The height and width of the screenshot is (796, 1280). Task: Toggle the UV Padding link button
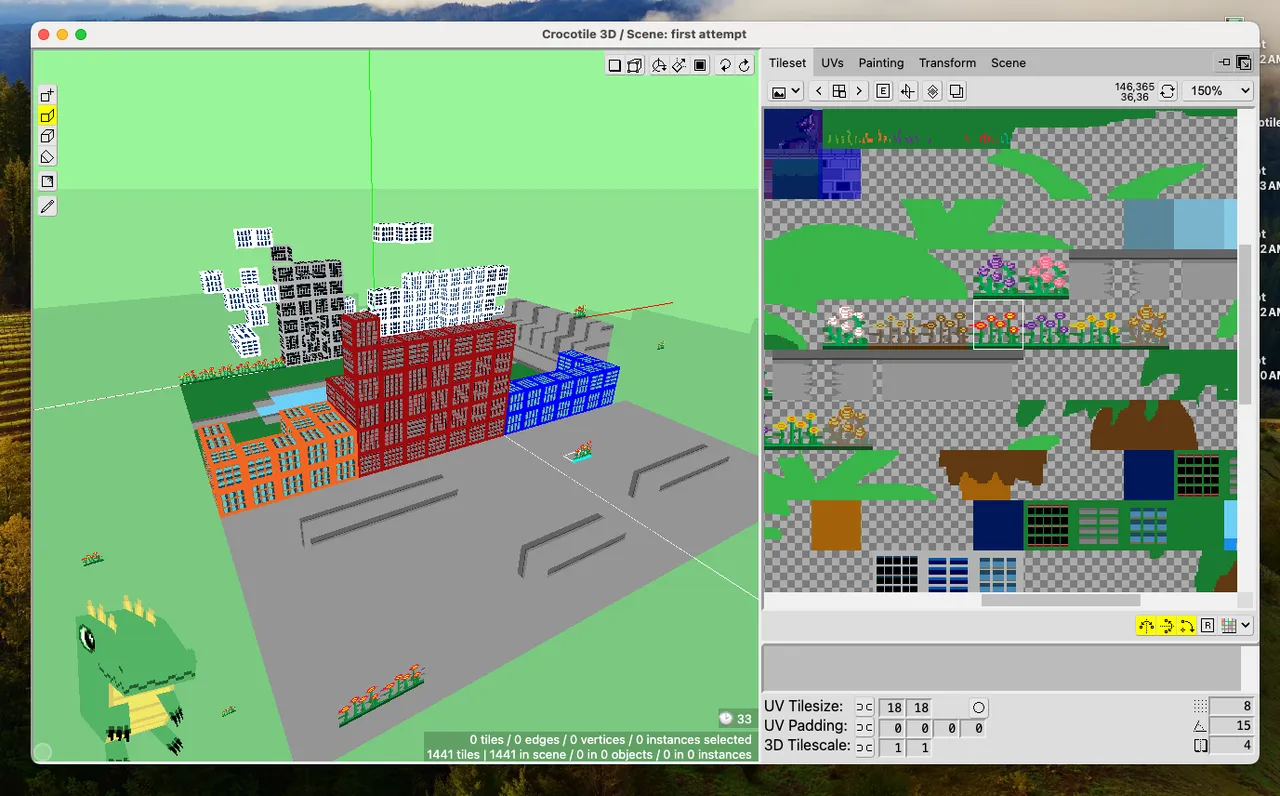[x=865, y=728]
